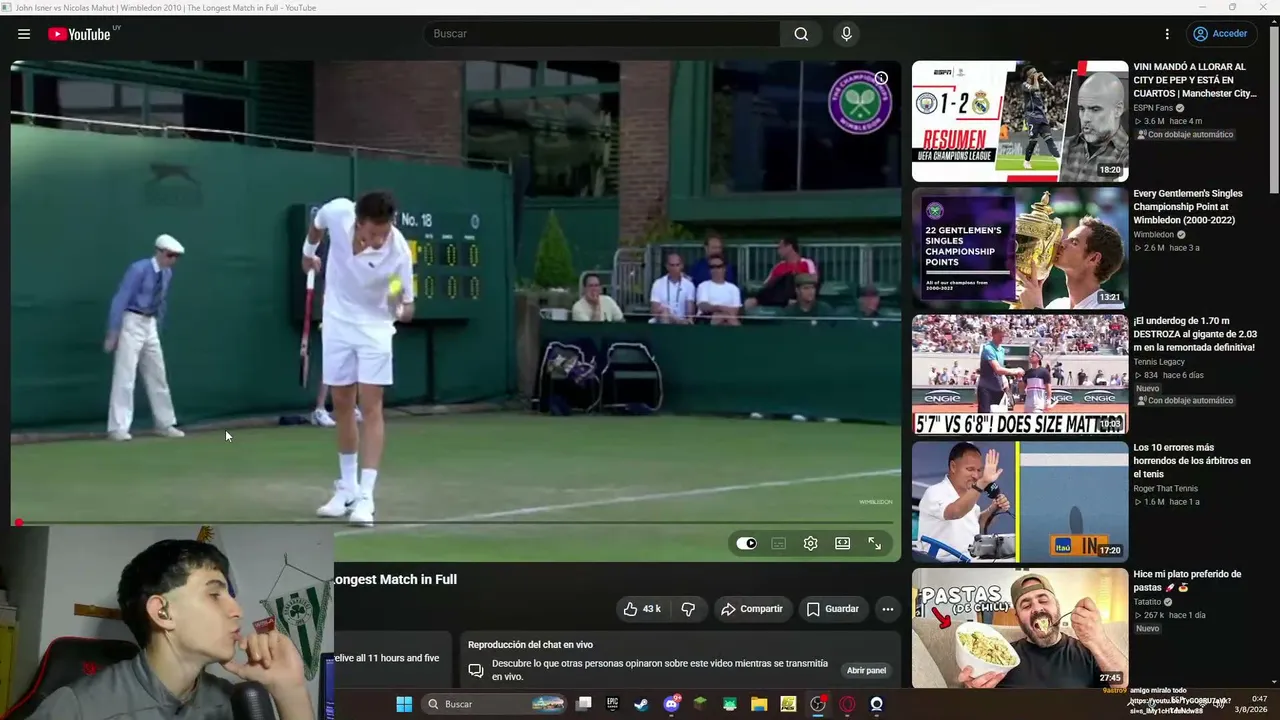Viewport: 1280px width, 720px height.
Task: Visit the Tatatito channel
Action: (x=1147, y=602)
